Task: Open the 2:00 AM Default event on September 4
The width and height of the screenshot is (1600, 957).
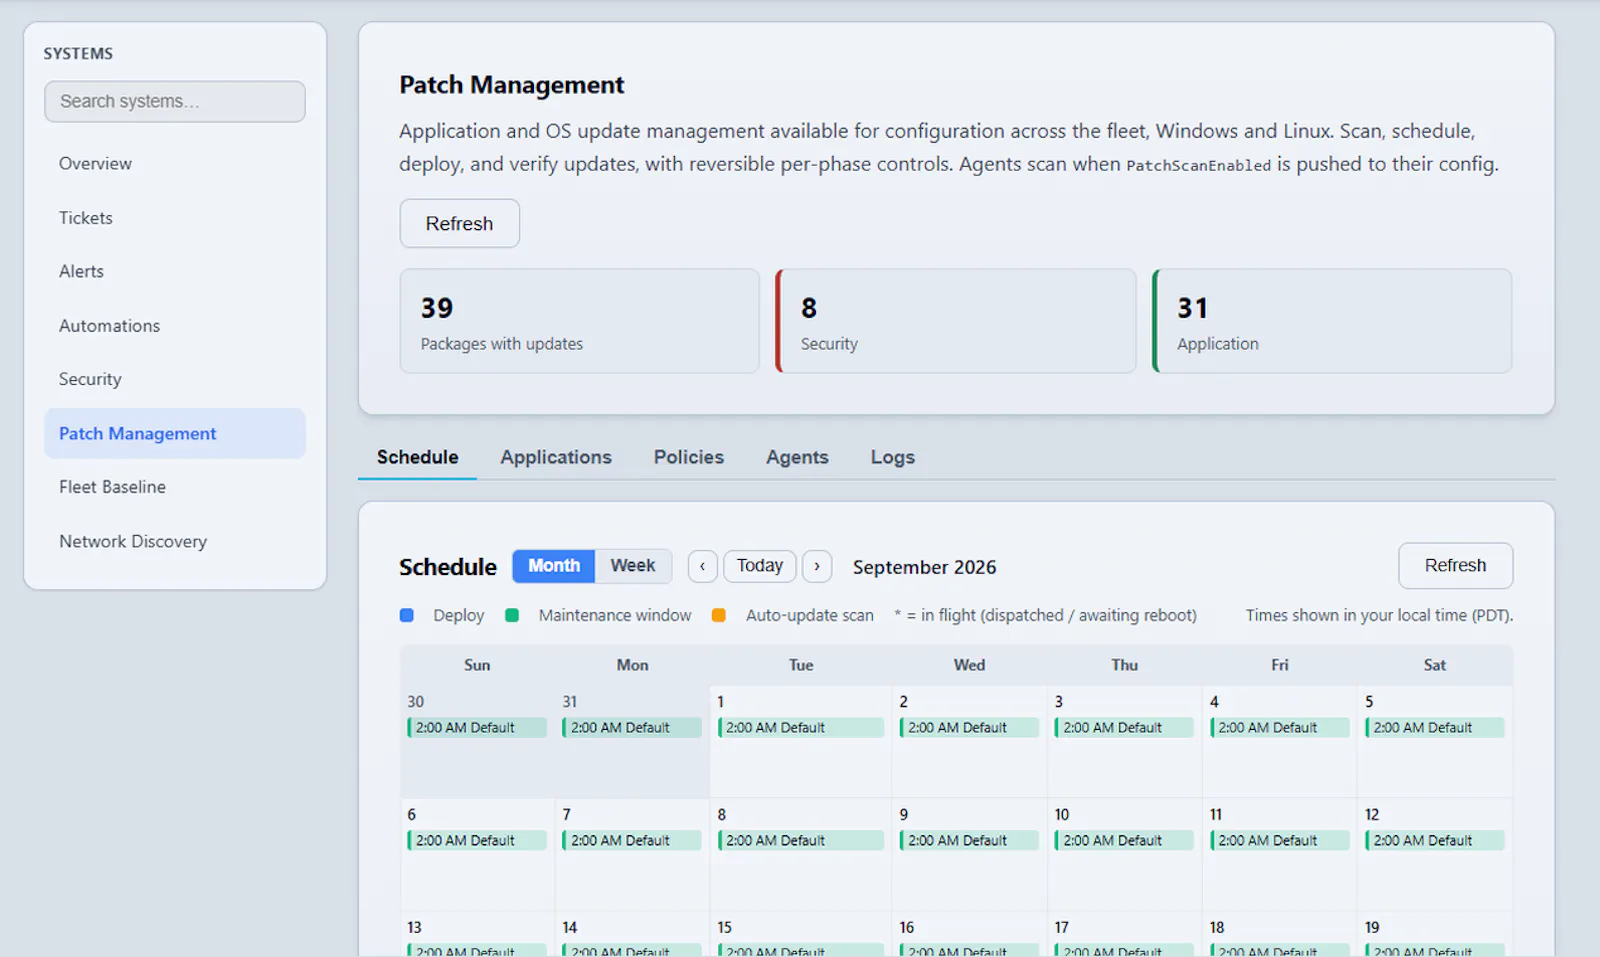Action: (1279, 728)
